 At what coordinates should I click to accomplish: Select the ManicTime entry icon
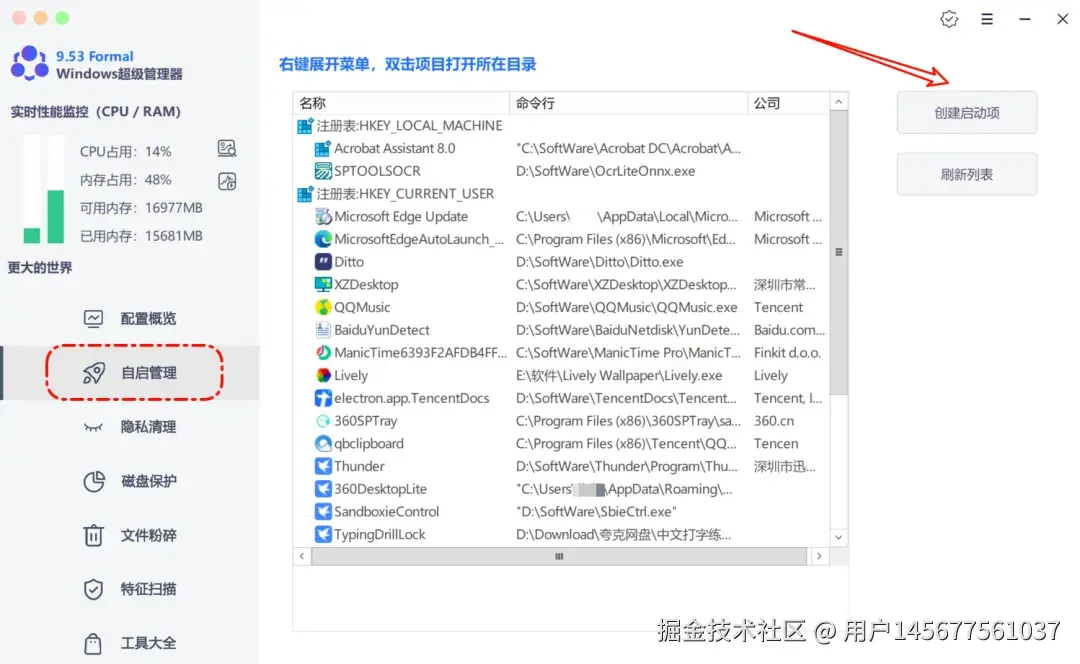[x=322, y=353]
